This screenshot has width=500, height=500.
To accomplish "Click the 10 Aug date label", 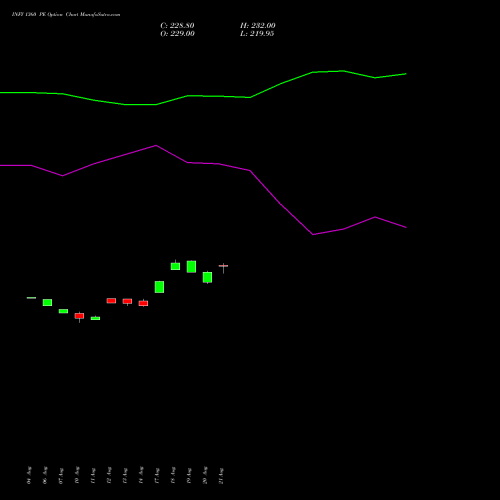I will pyautogui.click(x=77, y=475).
